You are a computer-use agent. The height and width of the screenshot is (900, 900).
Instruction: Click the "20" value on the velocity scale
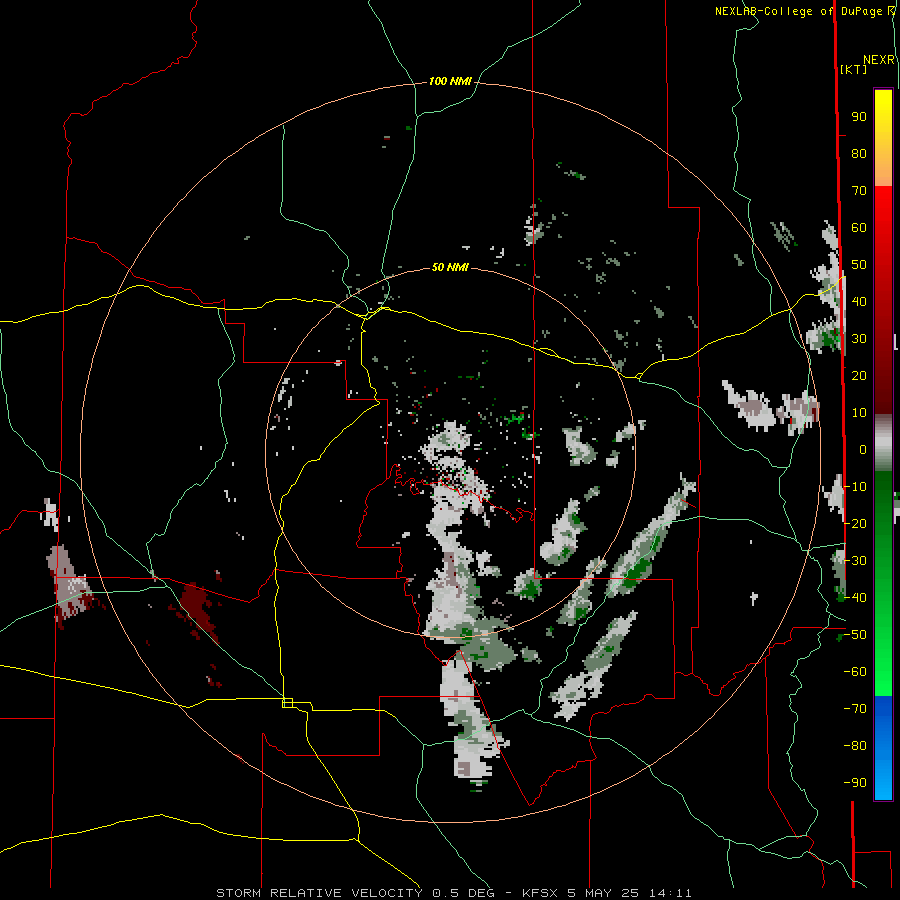point(859,376)
